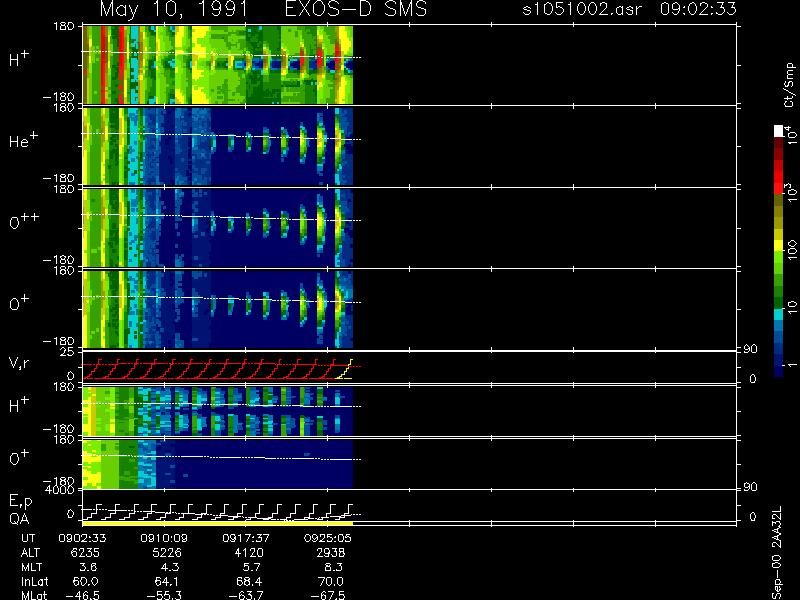Screen dimensions: 800x600
Task: Click the MLat value '-63.7'
Action: click(x=246, y=595)
